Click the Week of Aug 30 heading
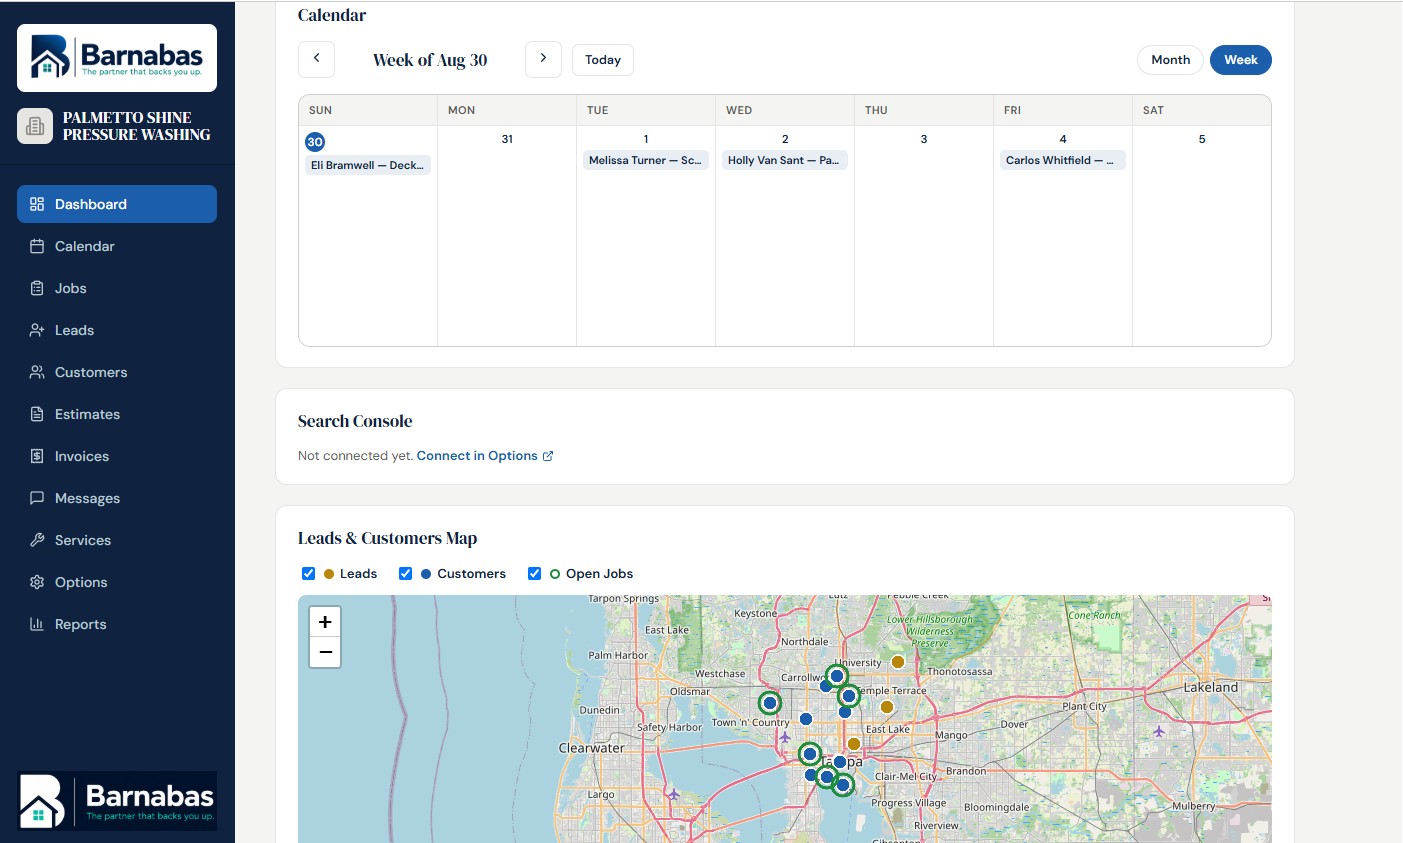Viewport: 1403px width, 843px height. pyautogui.click(x=430, y=60)
